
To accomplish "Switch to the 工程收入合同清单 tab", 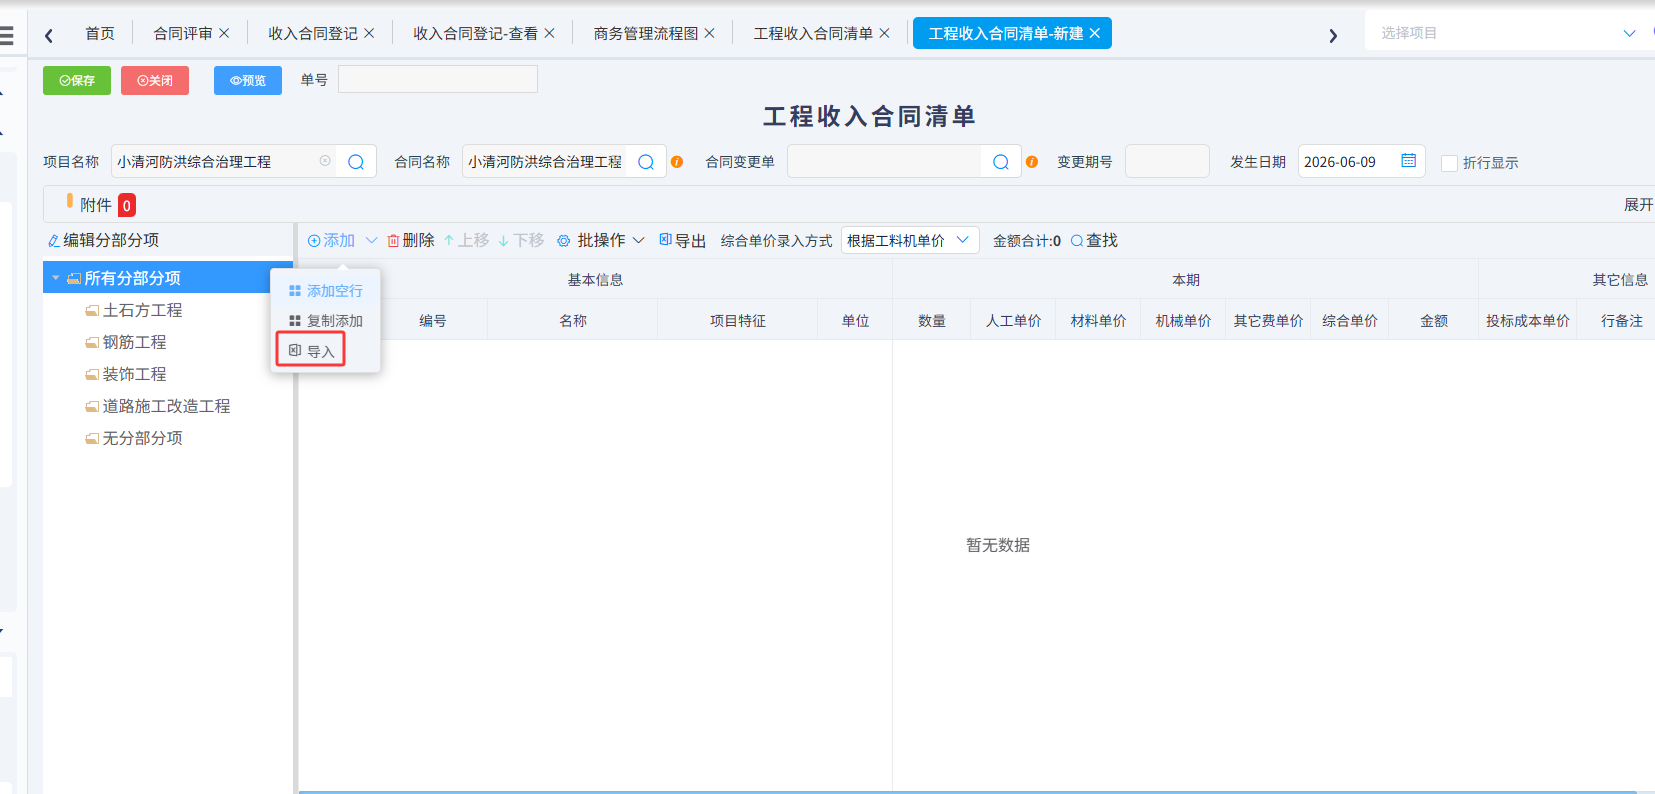I will 813,33.
